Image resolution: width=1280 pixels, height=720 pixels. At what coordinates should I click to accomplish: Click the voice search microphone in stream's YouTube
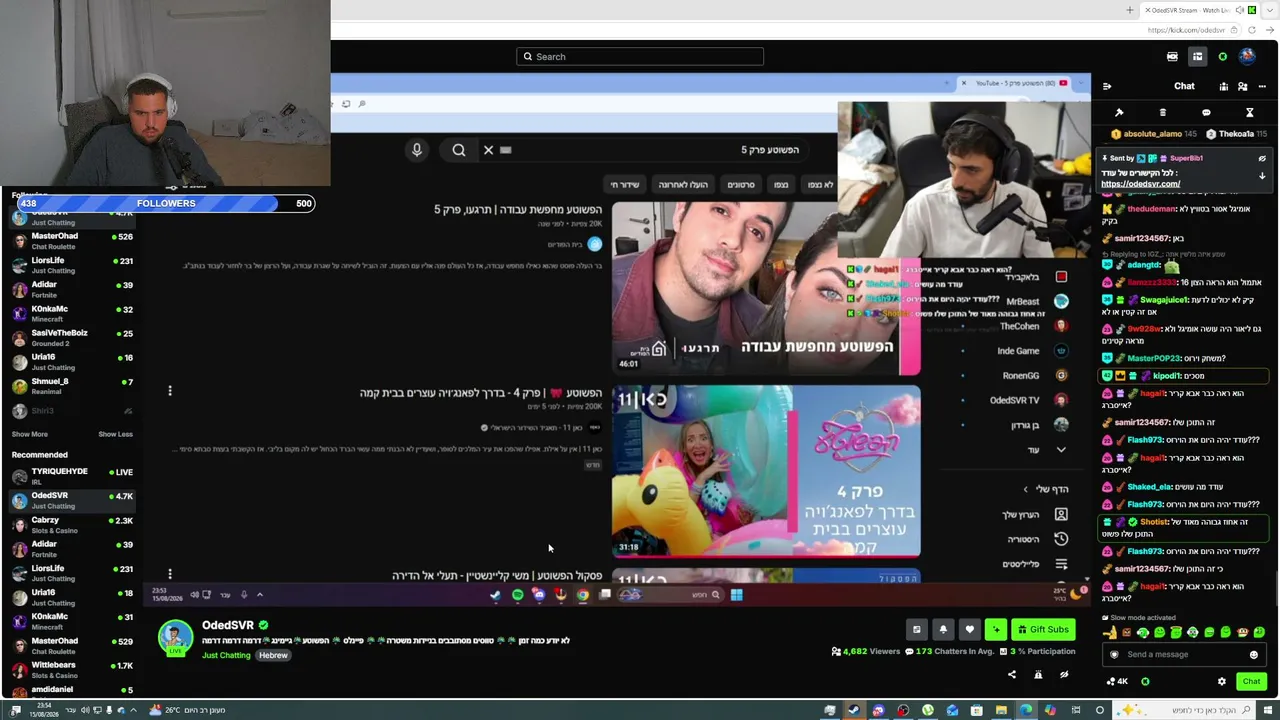coord(417,150)
